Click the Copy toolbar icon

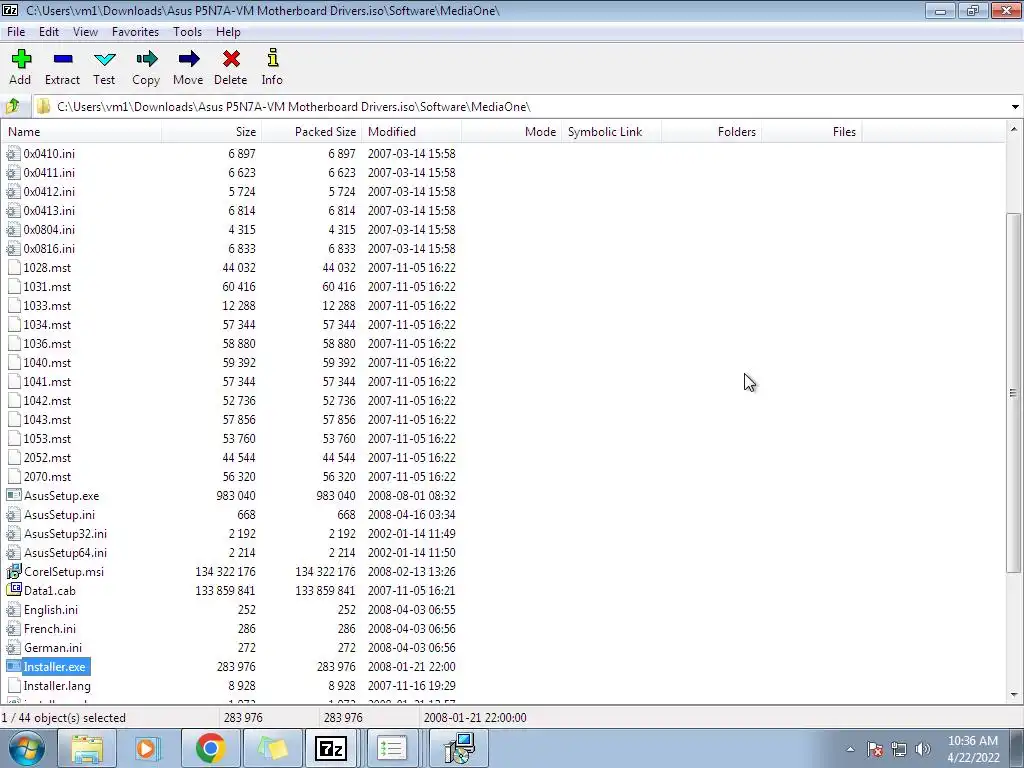tap(146, 59)
